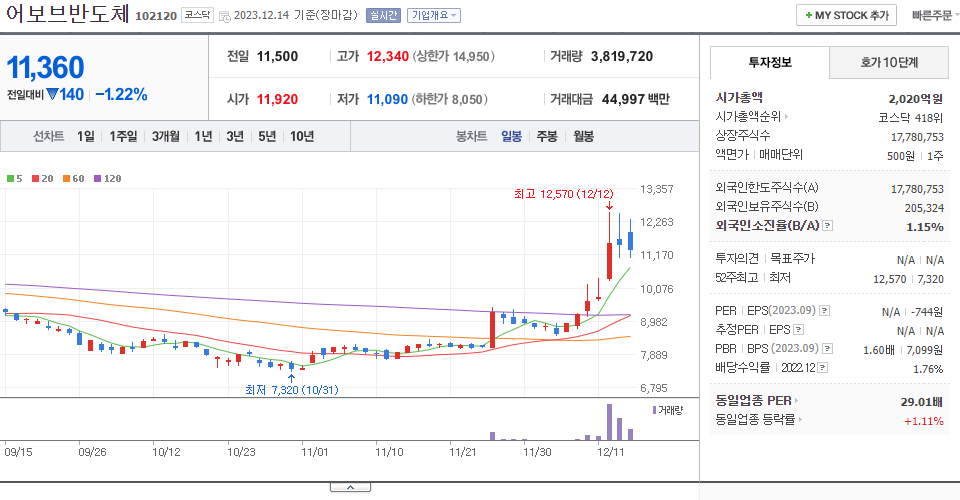Select the 5년 line chart period

point(267,136)
